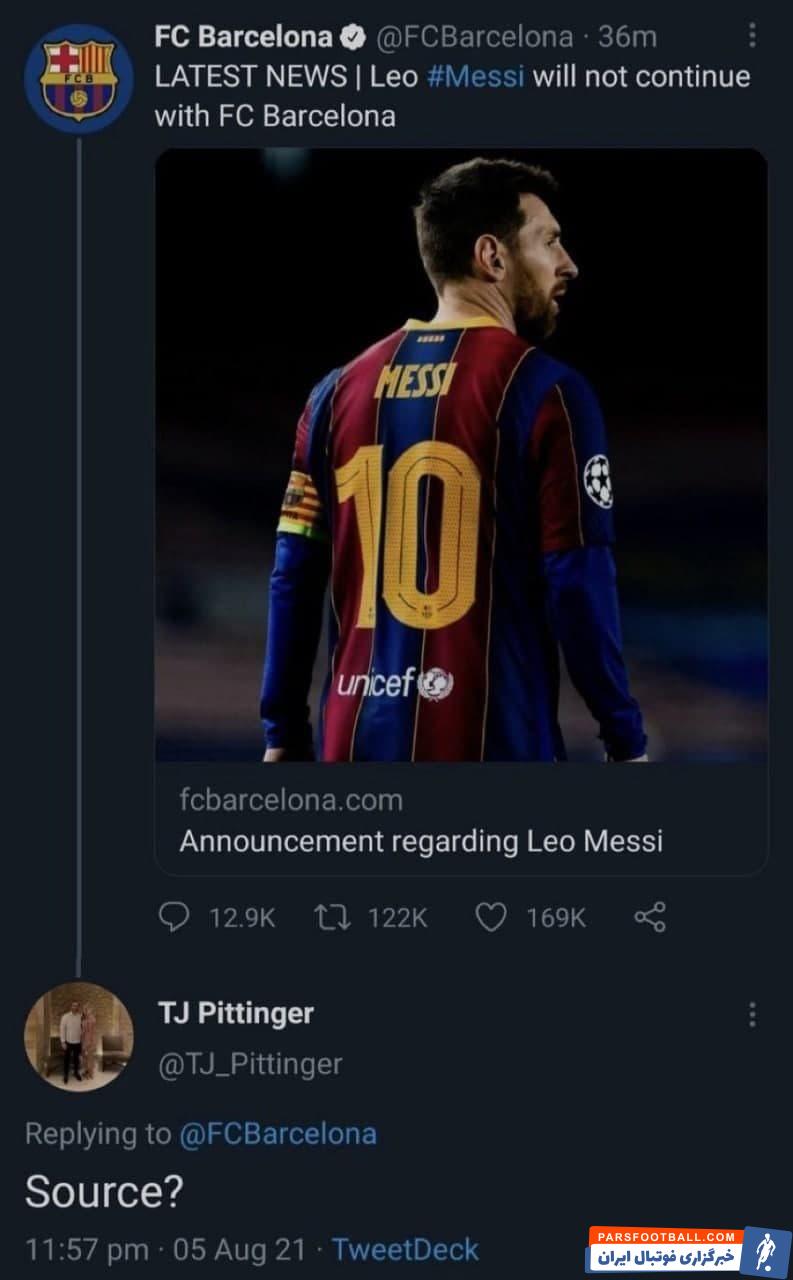The width and height of the screenshot is (793, 1280).
Task: Click the #Messi hashtag
Action: (x=475, y=77)
